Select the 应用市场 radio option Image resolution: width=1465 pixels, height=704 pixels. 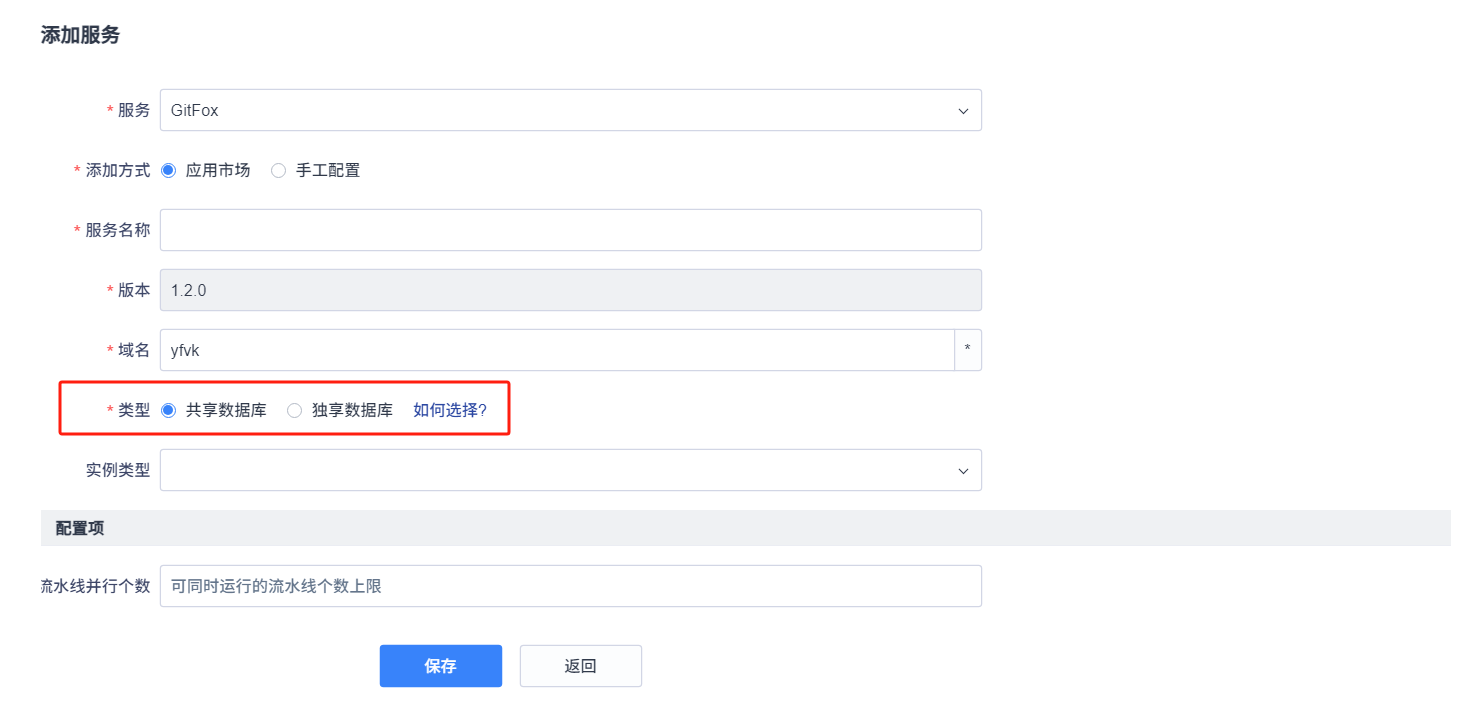click(x=168, y=170)
